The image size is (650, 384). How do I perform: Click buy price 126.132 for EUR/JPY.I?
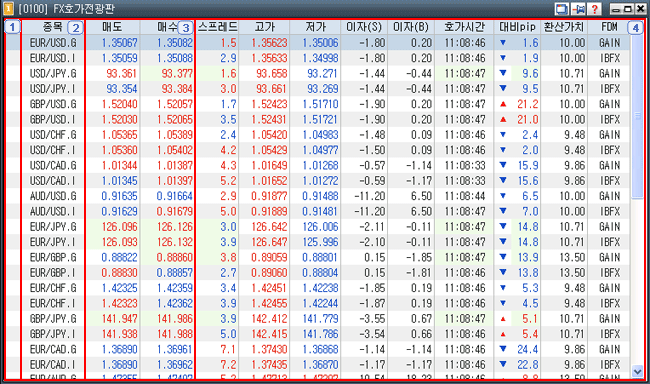click(x=175, y=242)
